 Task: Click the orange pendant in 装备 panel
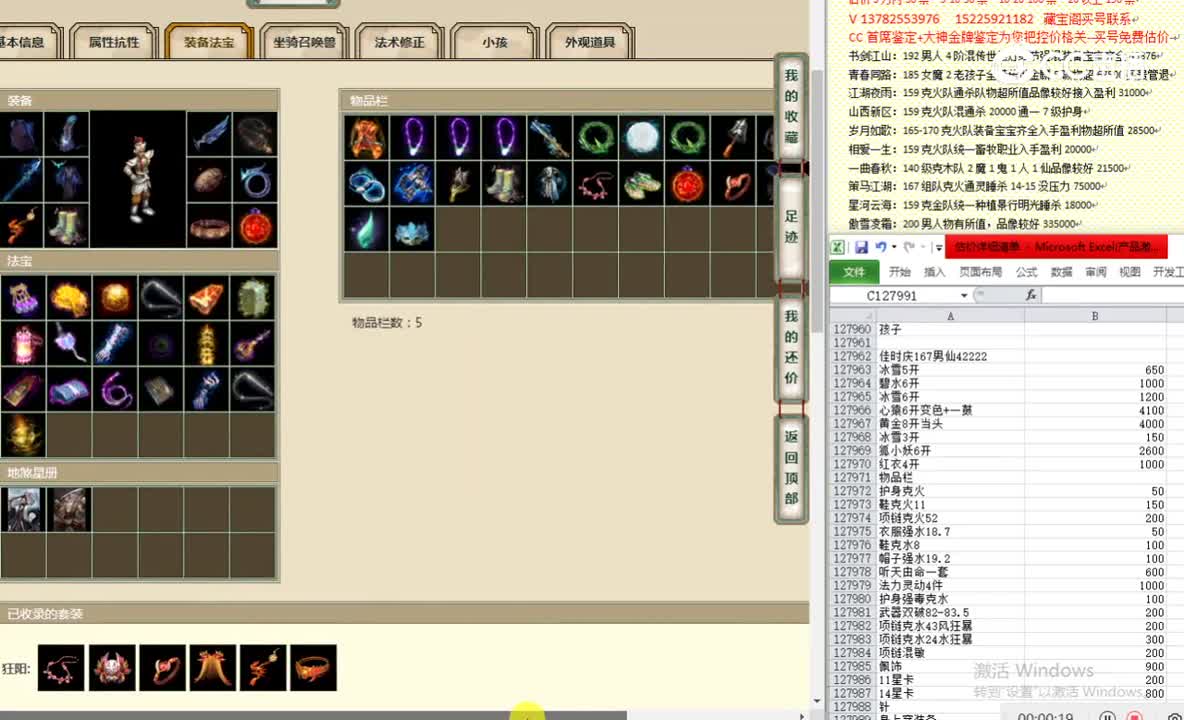21,225
